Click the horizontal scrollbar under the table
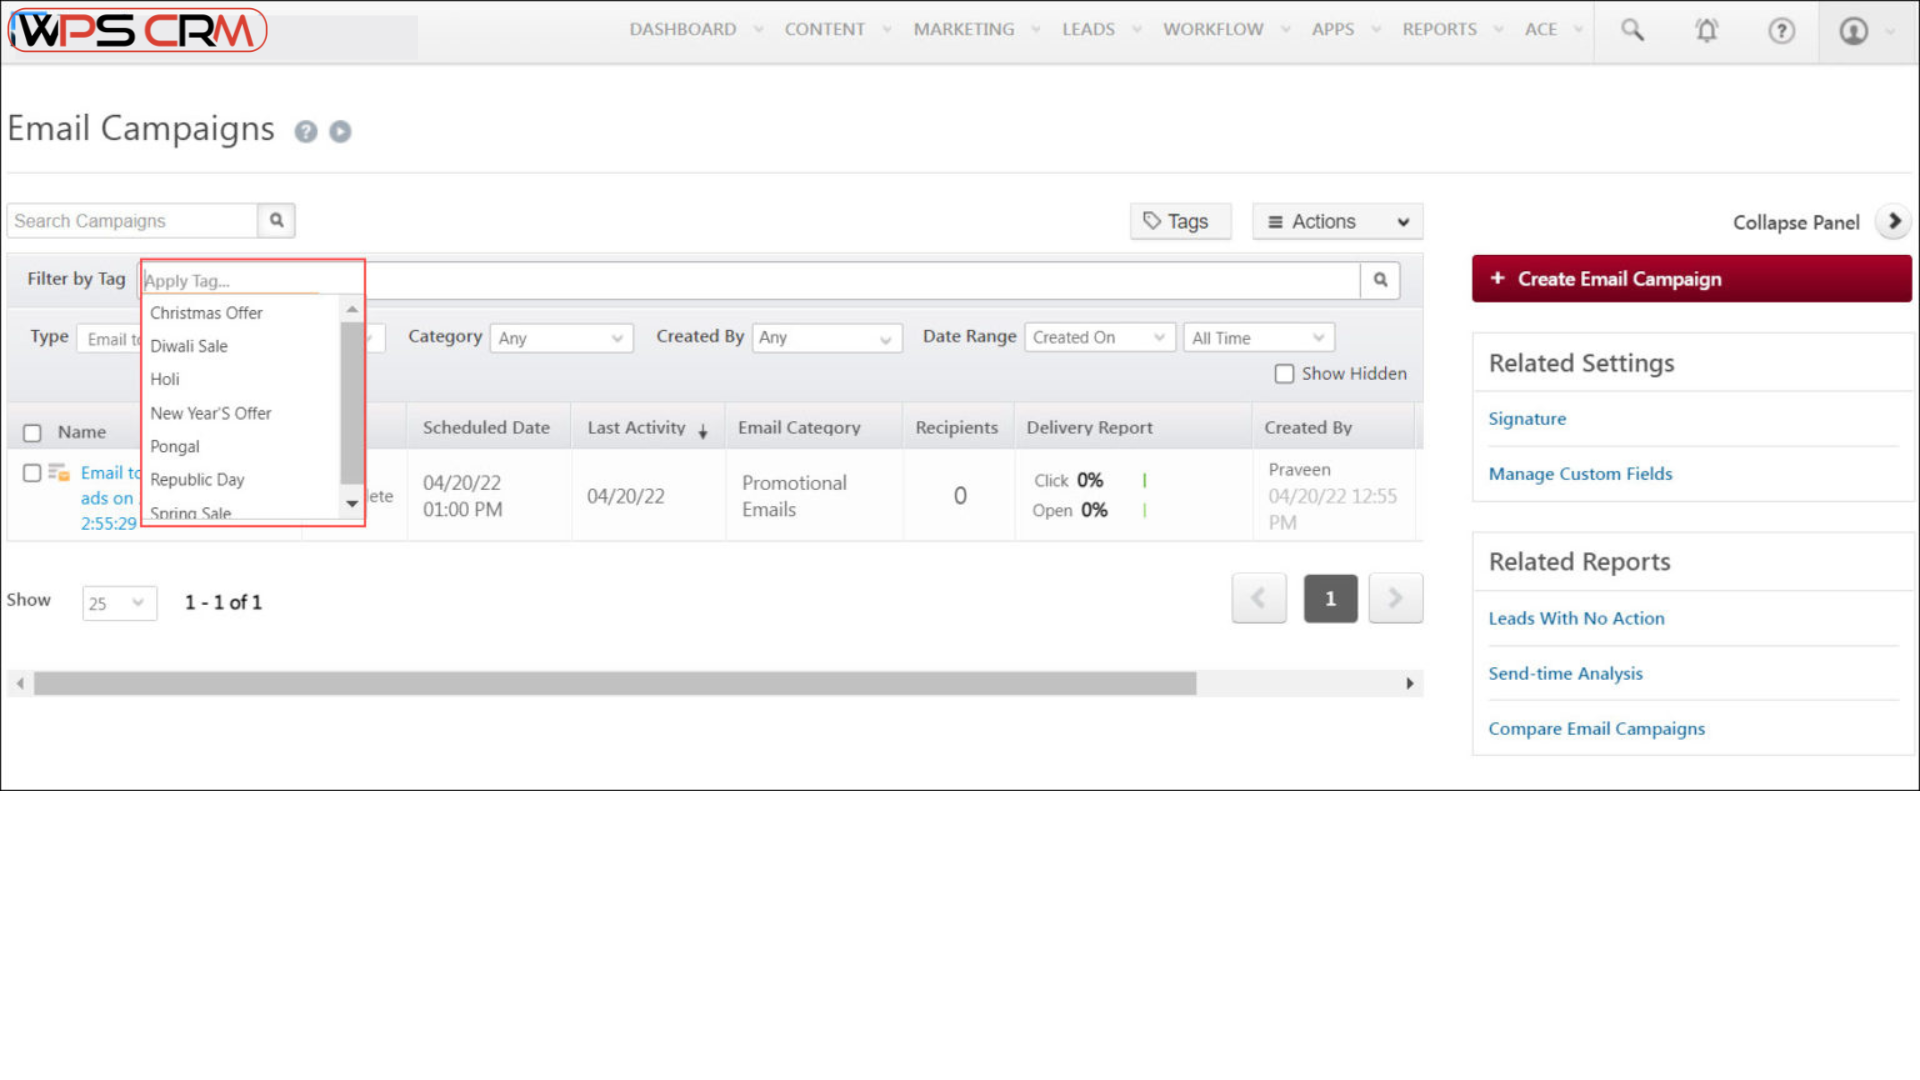The image size is (1920, 1080). click(615, 684)
